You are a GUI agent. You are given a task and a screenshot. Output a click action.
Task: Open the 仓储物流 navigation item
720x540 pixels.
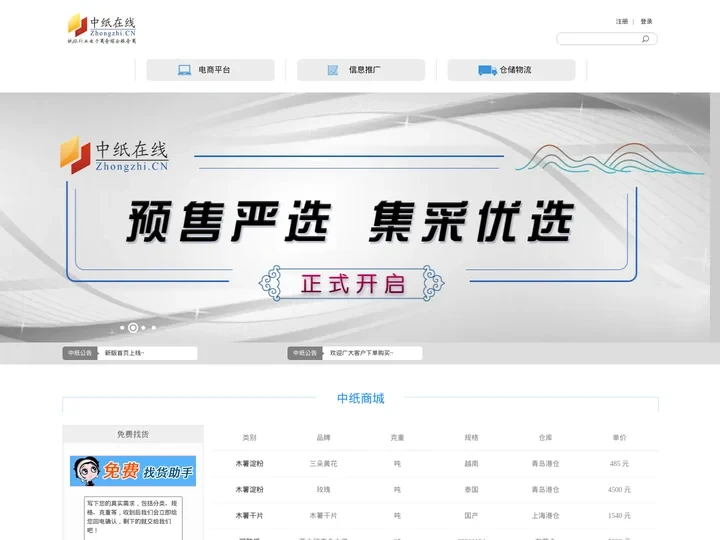tap(512, 70)
